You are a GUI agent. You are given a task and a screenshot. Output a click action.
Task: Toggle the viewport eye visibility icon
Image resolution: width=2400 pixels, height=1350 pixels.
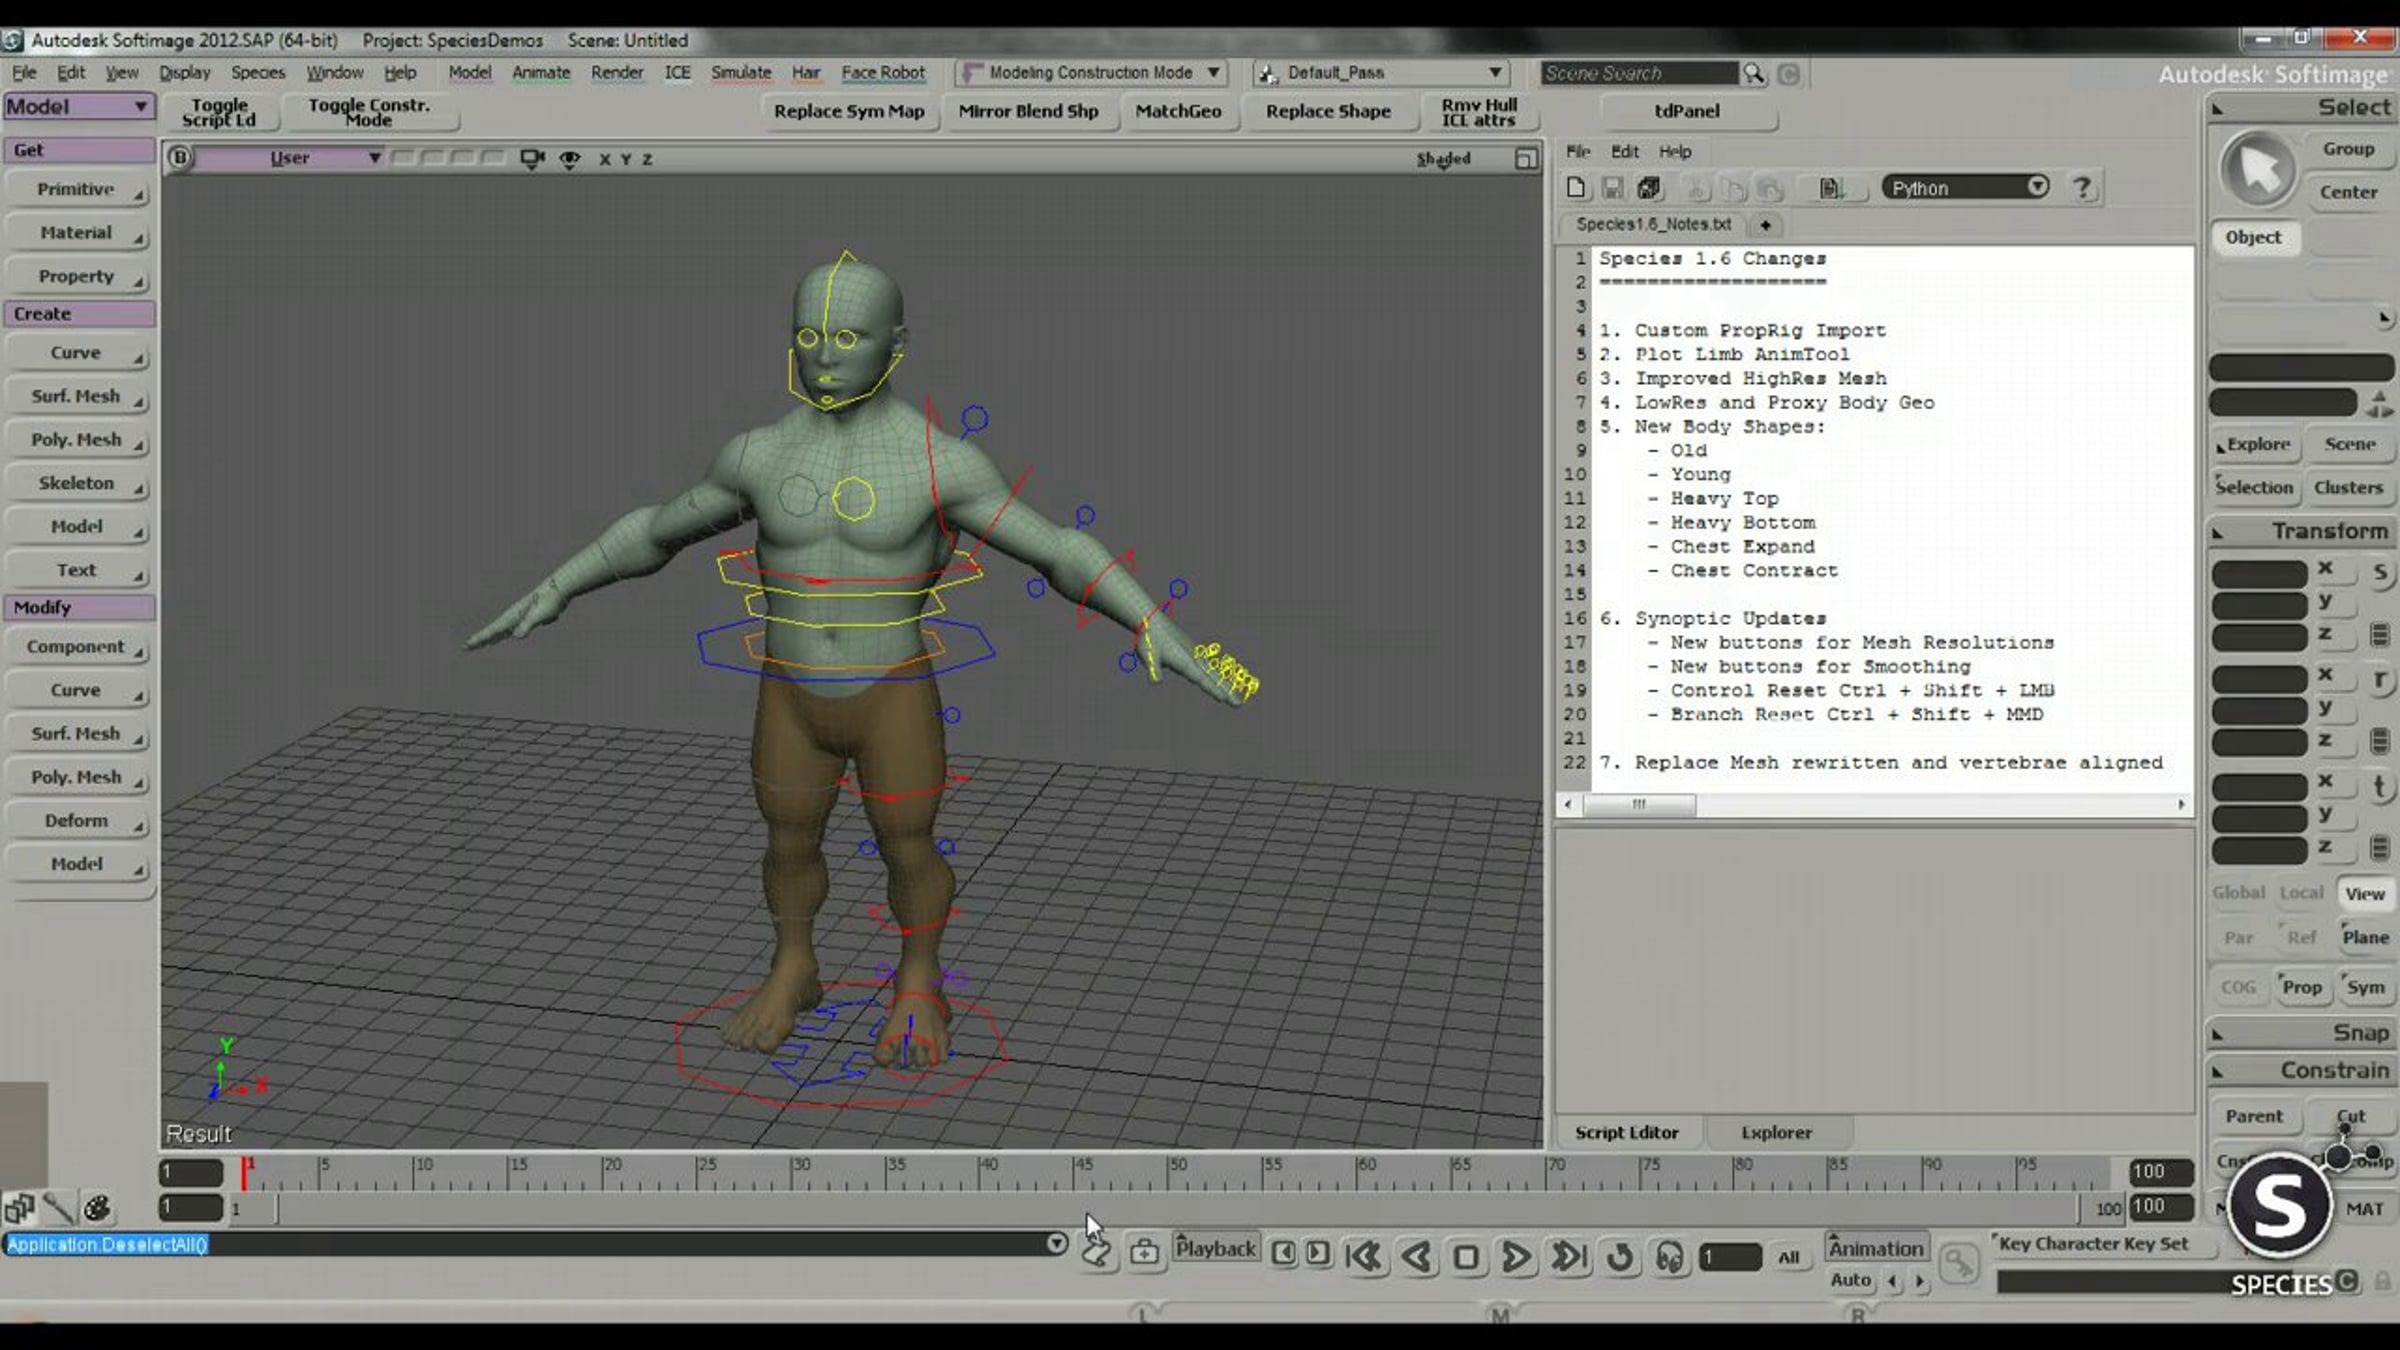tap(570, 159)
